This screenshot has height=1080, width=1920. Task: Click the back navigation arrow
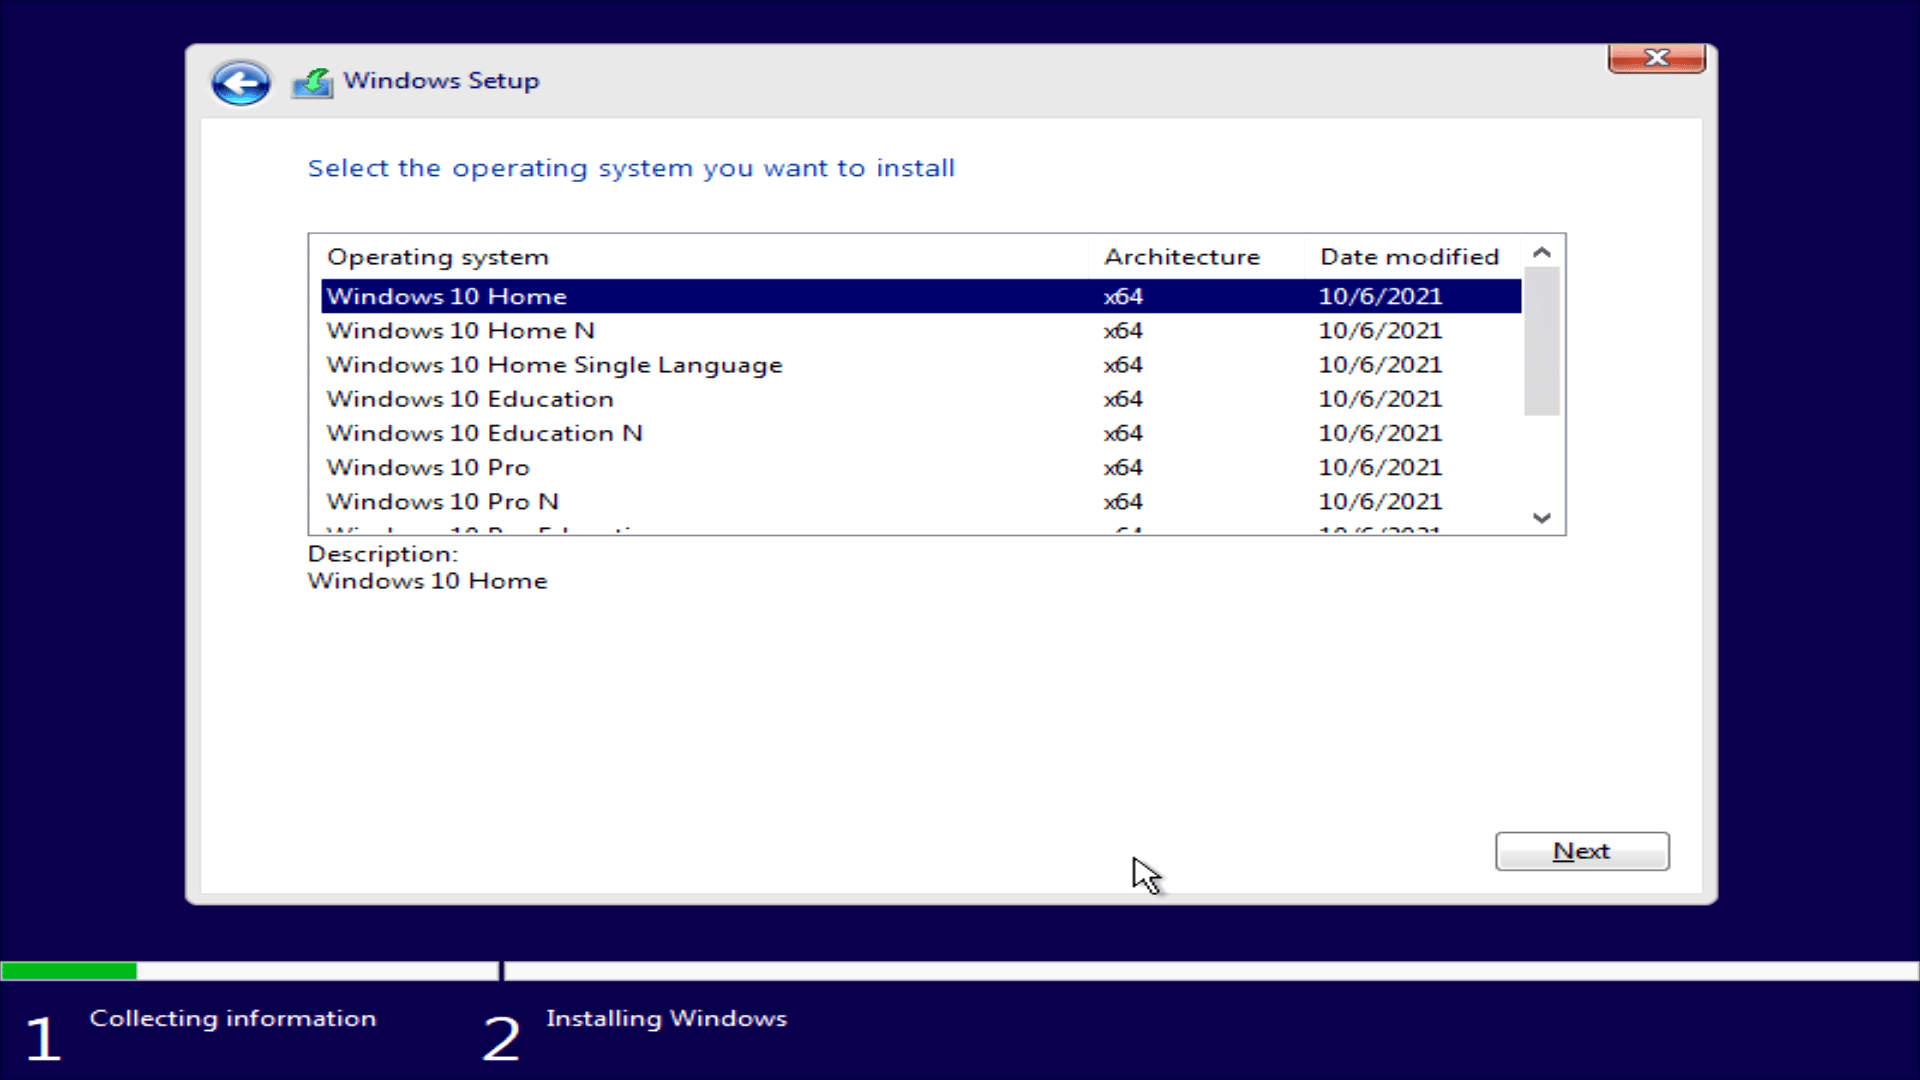(240, 82)
